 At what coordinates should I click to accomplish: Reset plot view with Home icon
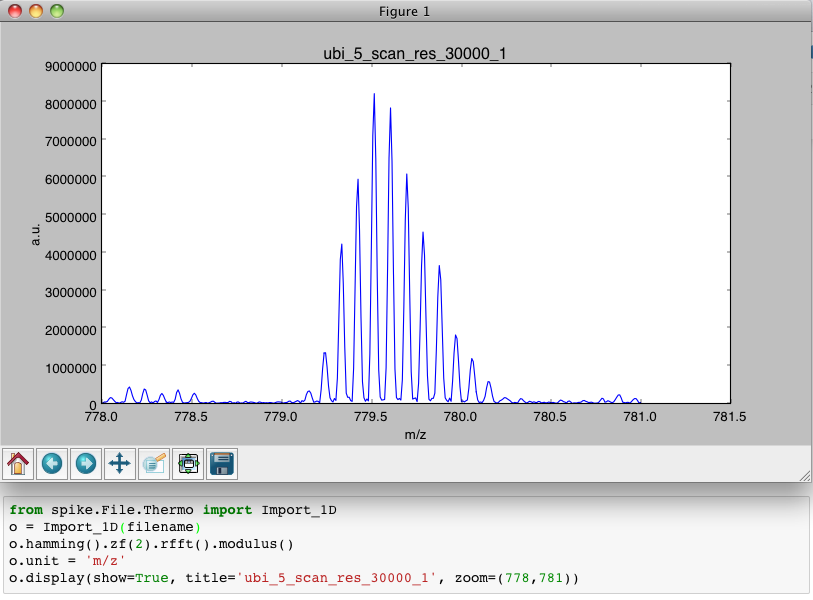(18, 463)
